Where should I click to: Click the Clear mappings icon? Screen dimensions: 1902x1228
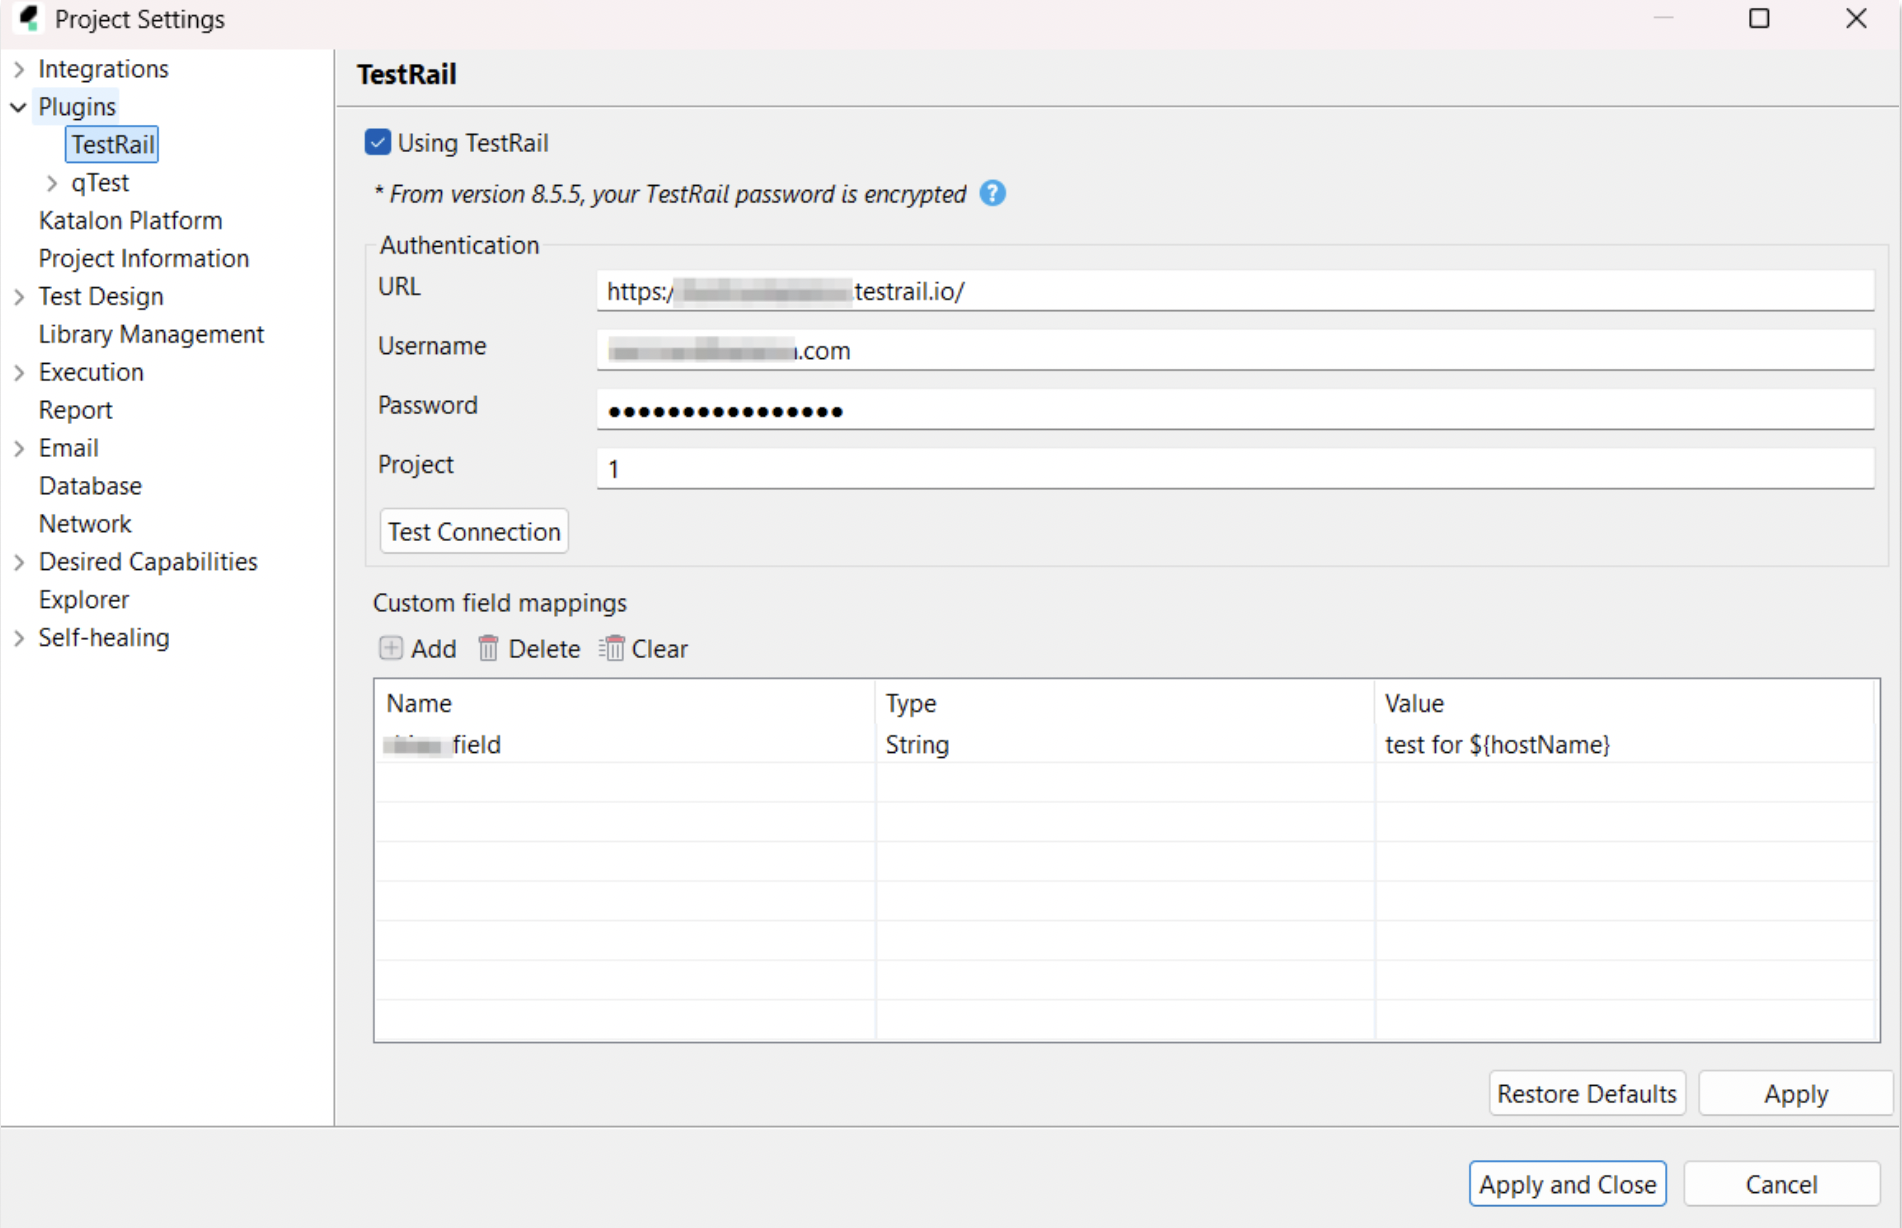pos(612,648)
